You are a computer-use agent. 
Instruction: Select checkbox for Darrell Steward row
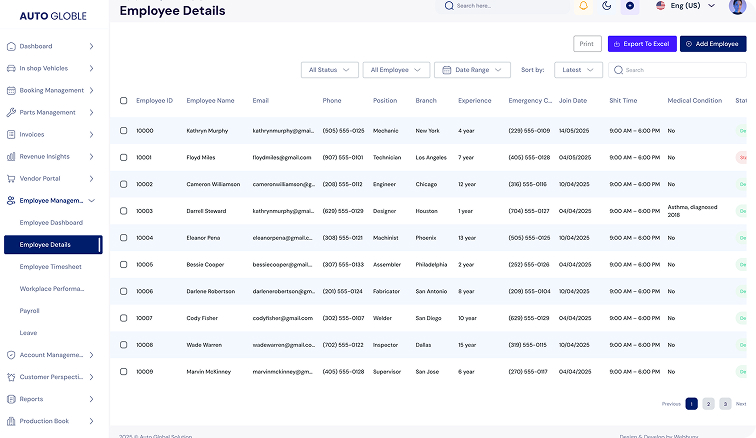tap(123, 211)
